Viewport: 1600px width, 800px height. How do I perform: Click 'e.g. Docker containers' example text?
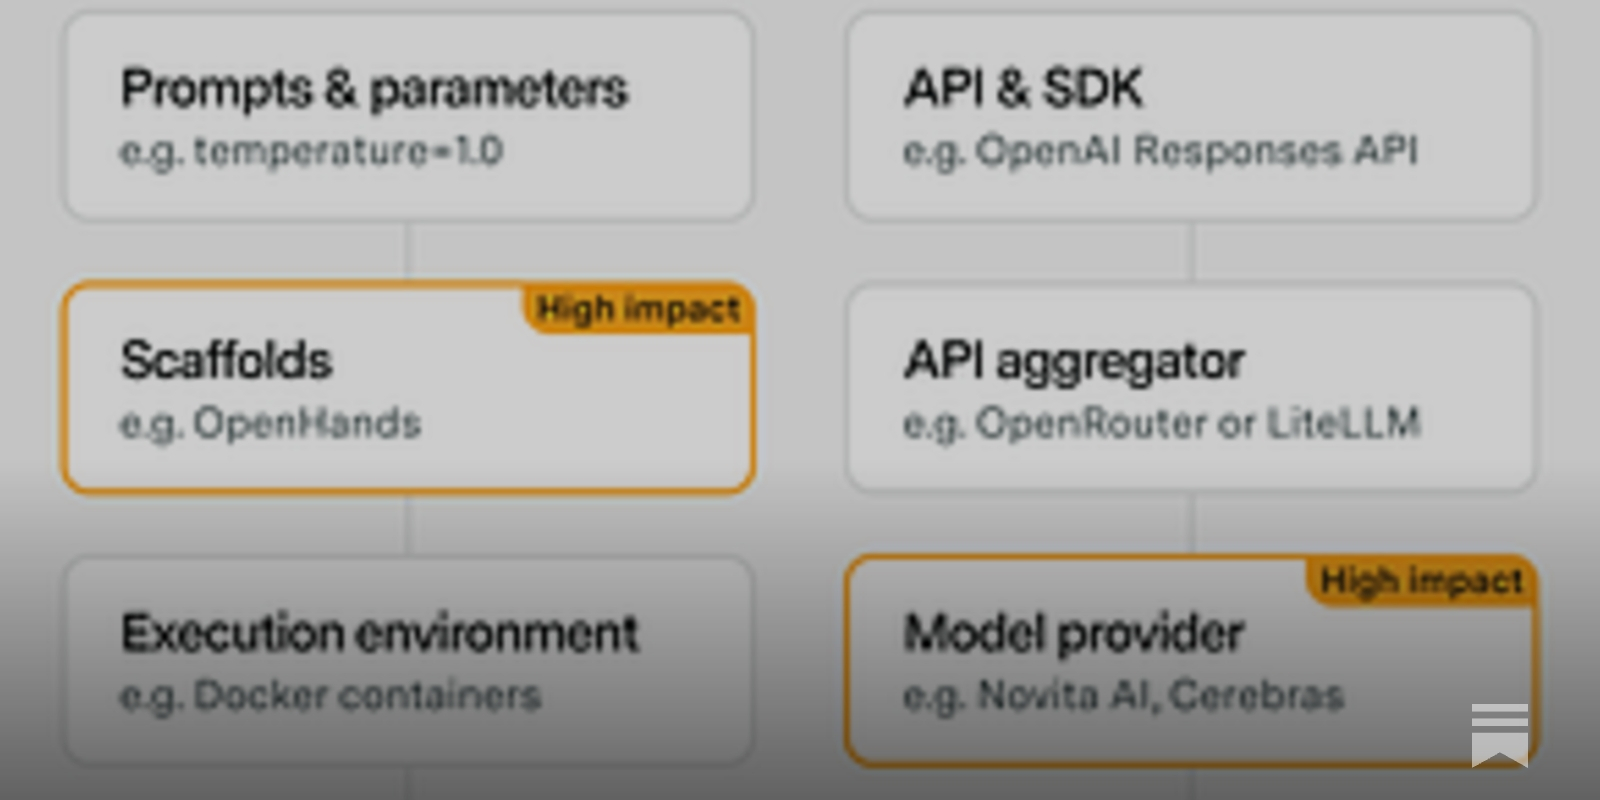click(x=330, y=696)
